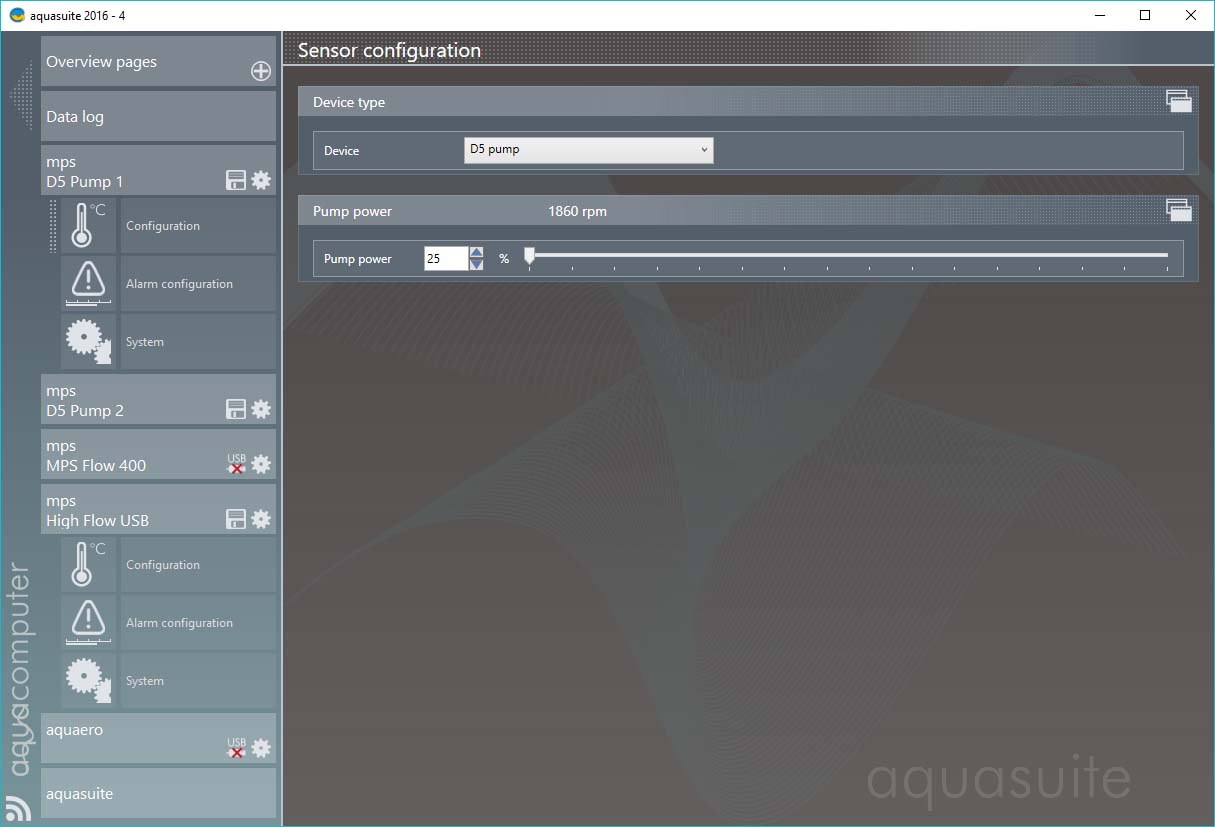Viewport: 1215px width, 827px height.
Task: Click the thermometer icon under High Flow USB
Action: click(88, 565)
